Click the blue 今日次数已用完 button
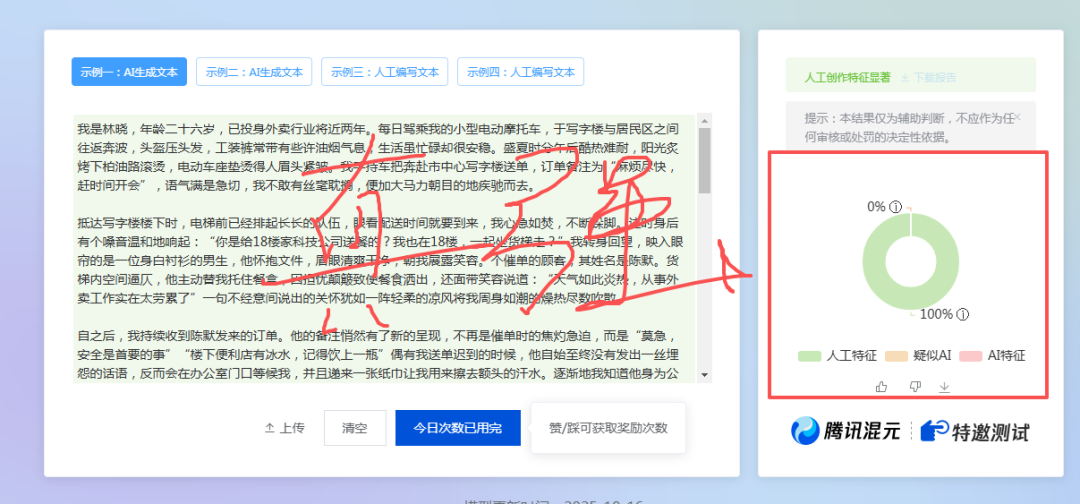Viewport: 1080px width, 504px height. [457, 428]
